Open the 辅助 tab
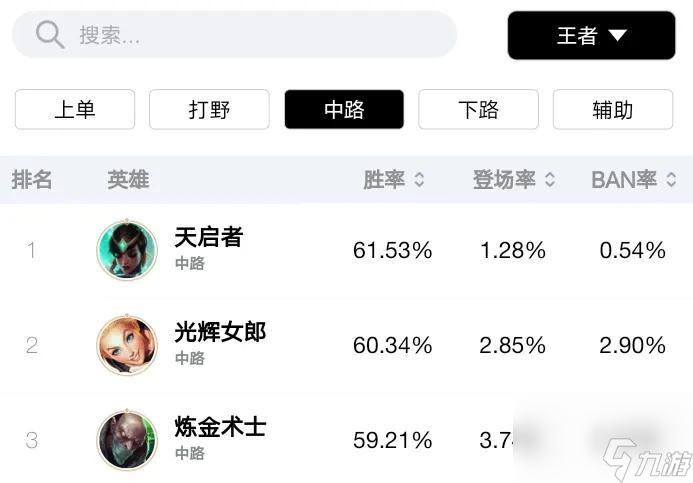 coord(613,109)
